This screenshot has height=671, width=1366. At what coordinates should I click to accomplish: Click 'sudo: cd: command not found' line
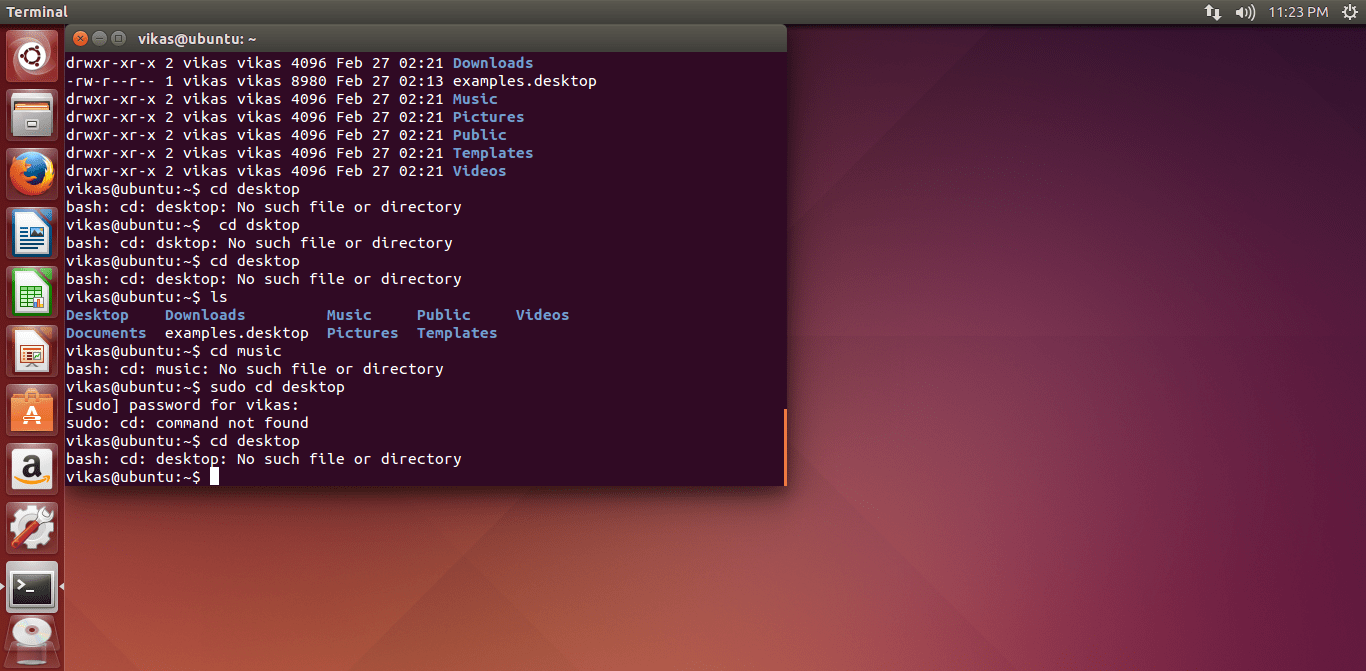click(x=187, y=423)
